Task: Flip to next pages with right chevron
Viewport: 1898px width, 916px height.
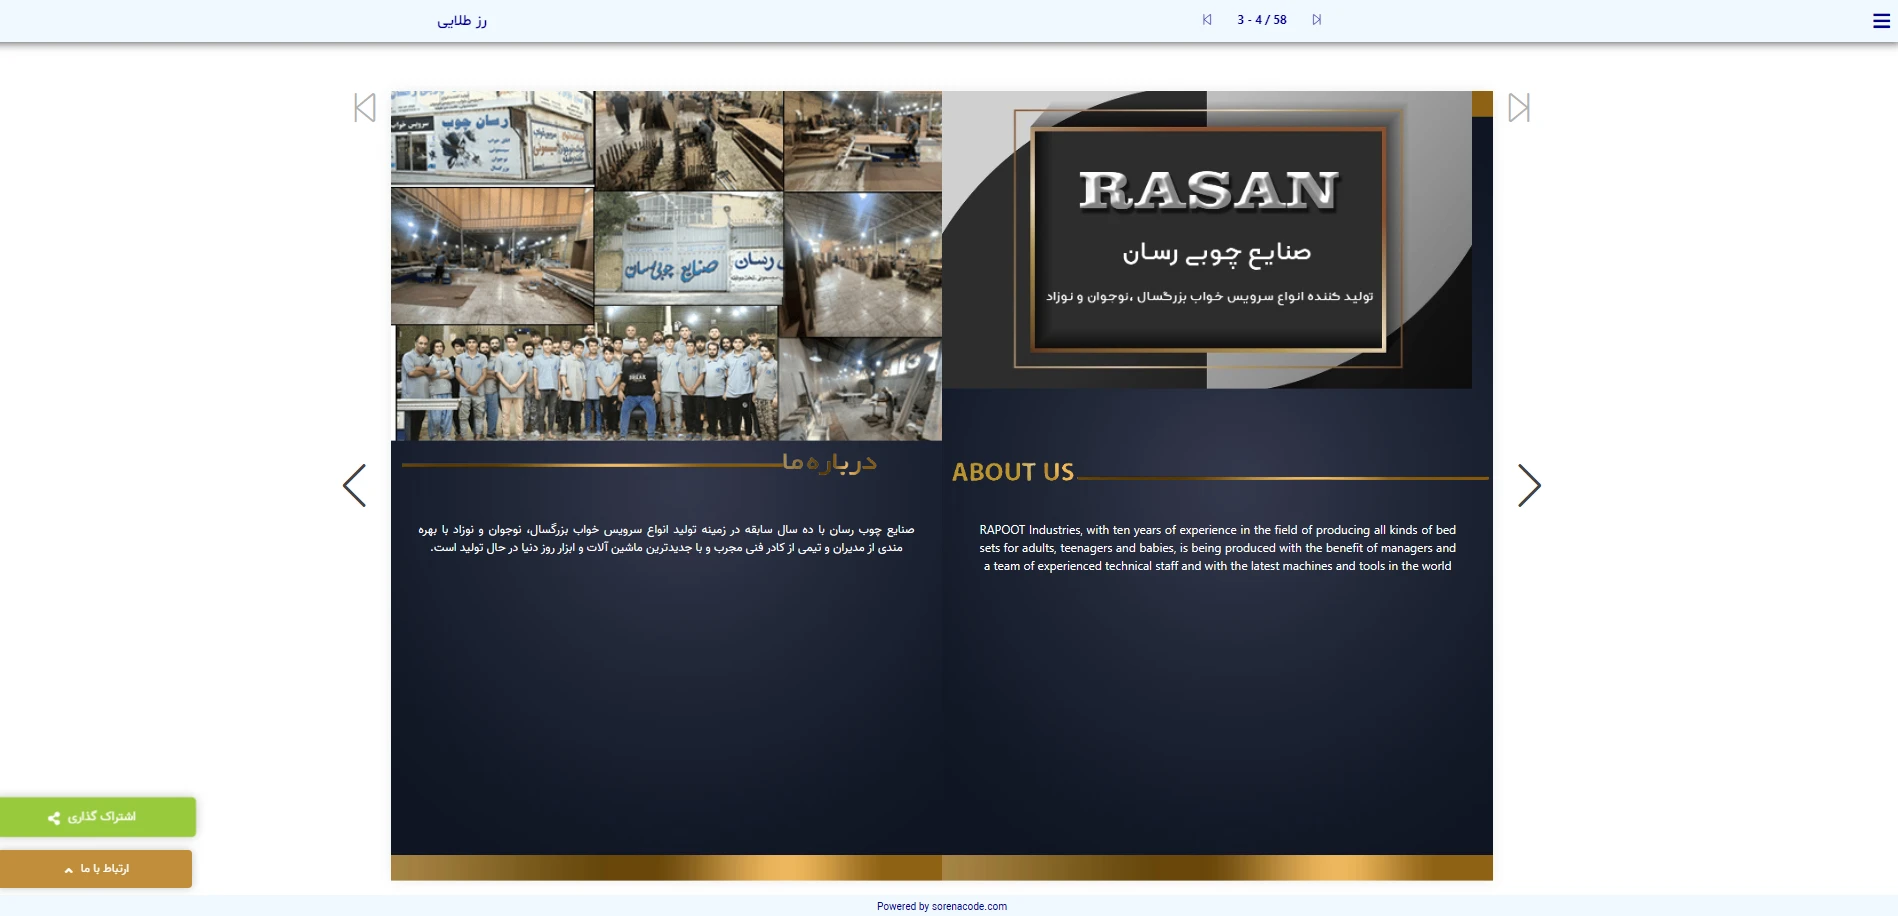Action: click(1529, 486)
